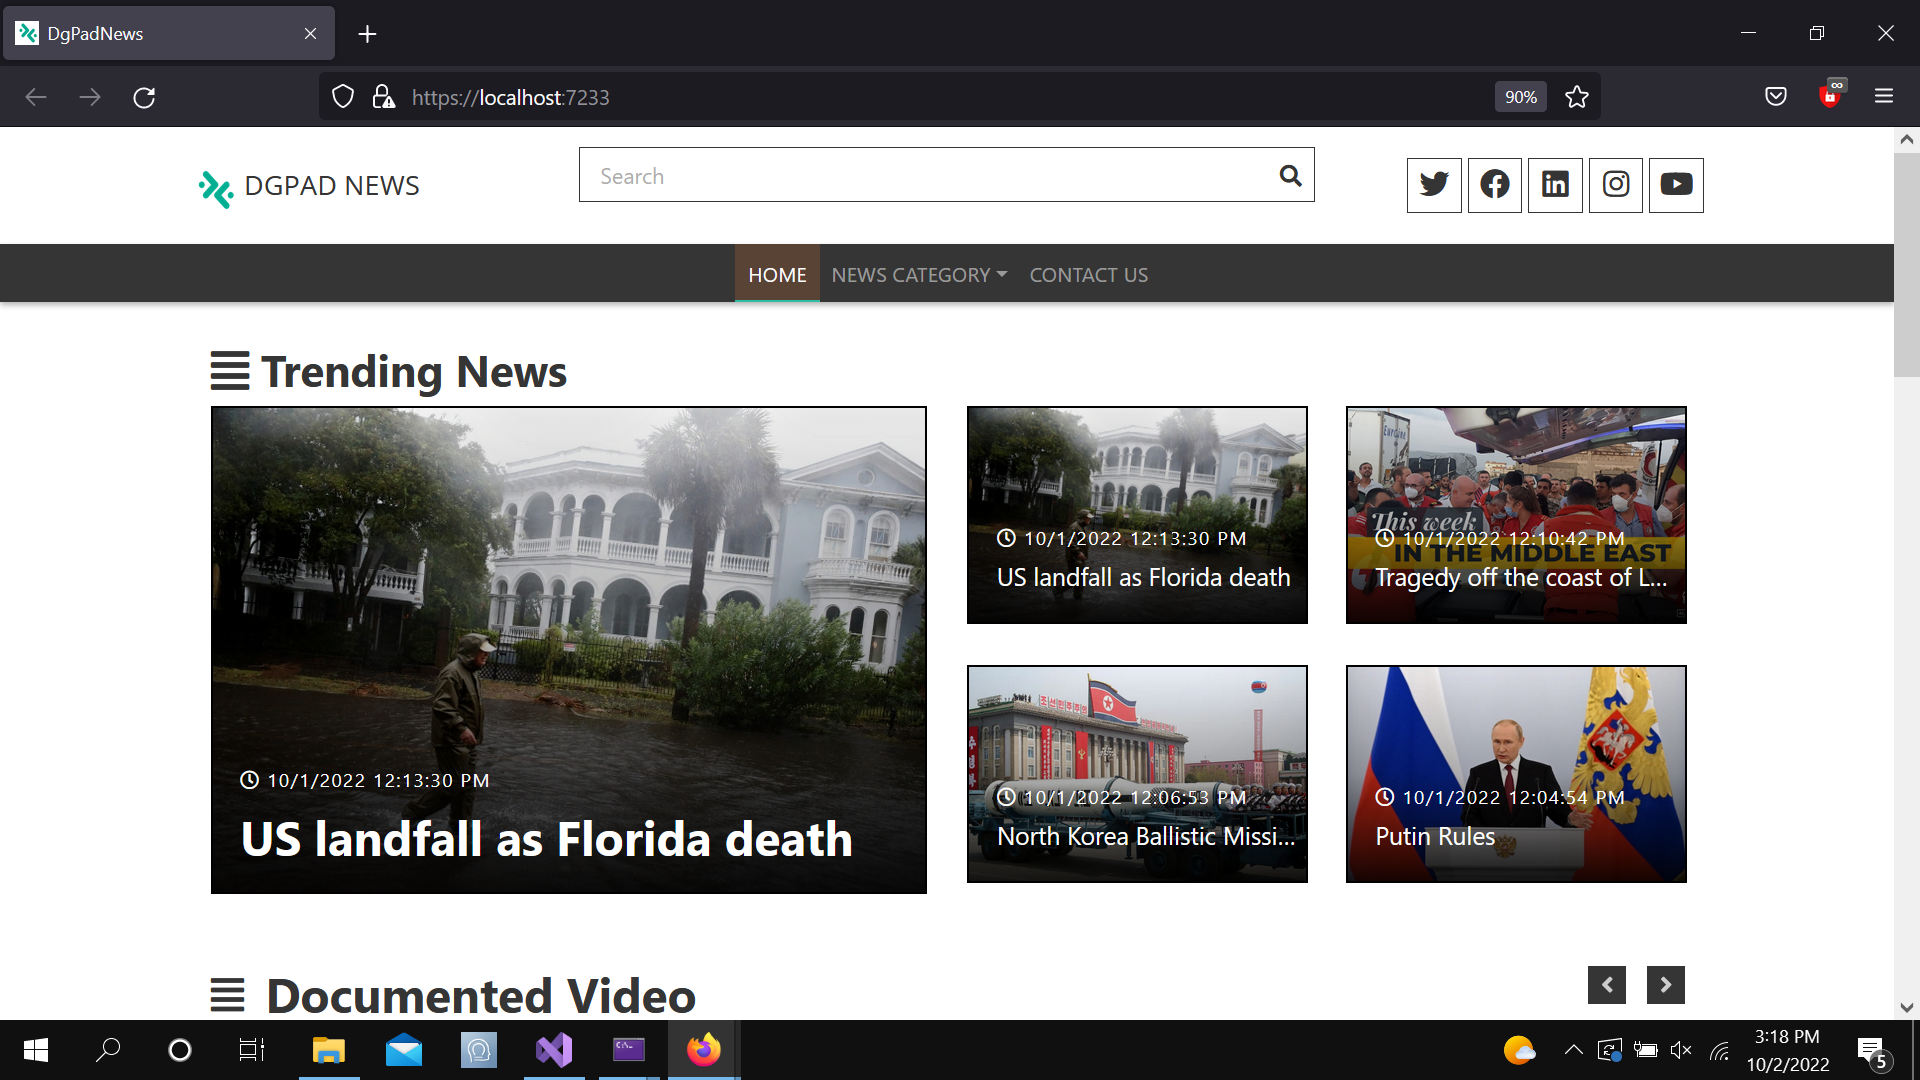Screen dimensions: 1920x1080
Task: Open the Putin Rules article
Action: click(x=1516, y=774)
